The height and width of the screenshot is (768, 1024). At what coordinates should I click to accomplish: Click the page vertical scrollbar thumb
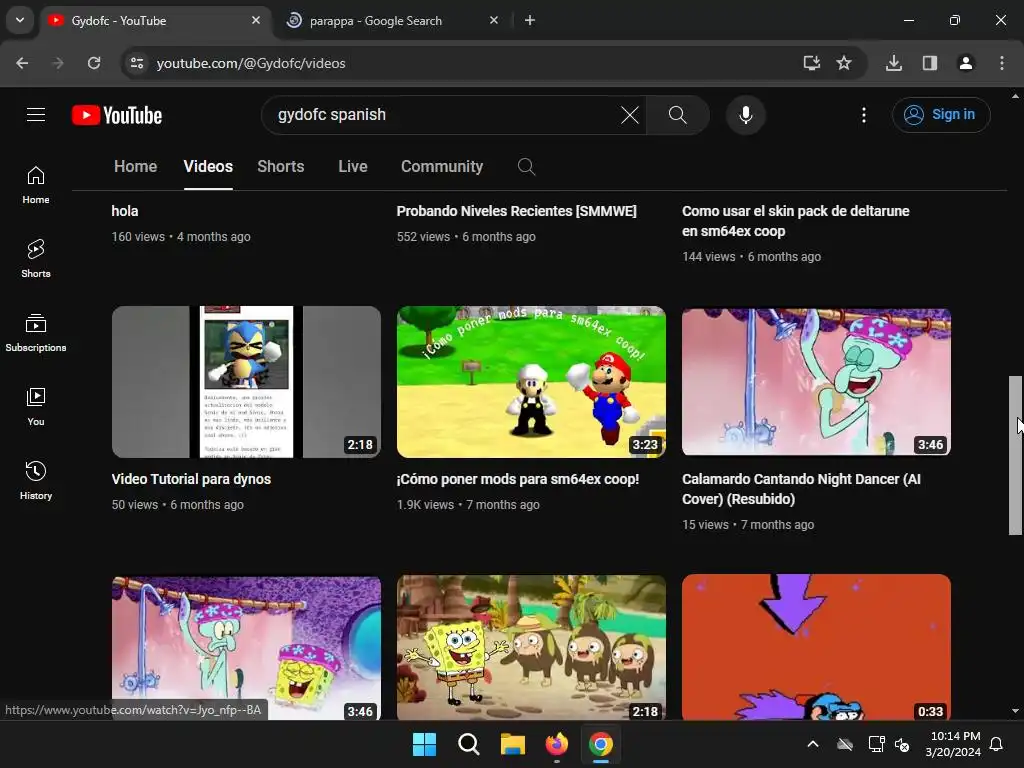click(x=1015, y=455)
